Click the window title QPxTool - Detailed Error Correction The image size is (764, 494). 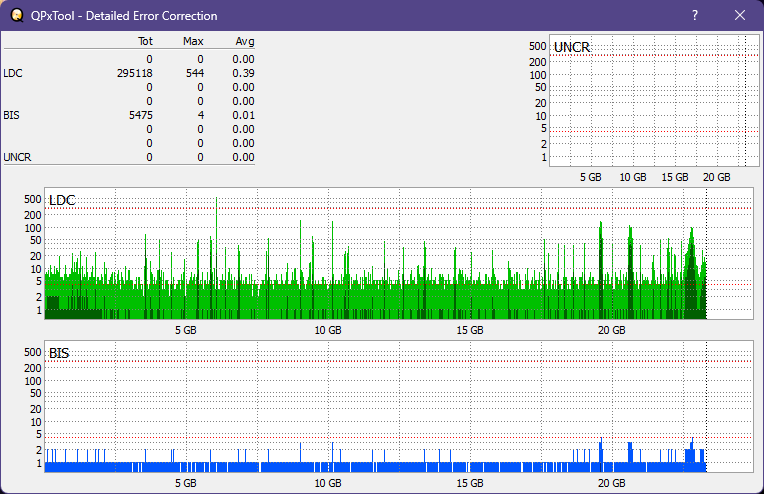coord(124,16)
